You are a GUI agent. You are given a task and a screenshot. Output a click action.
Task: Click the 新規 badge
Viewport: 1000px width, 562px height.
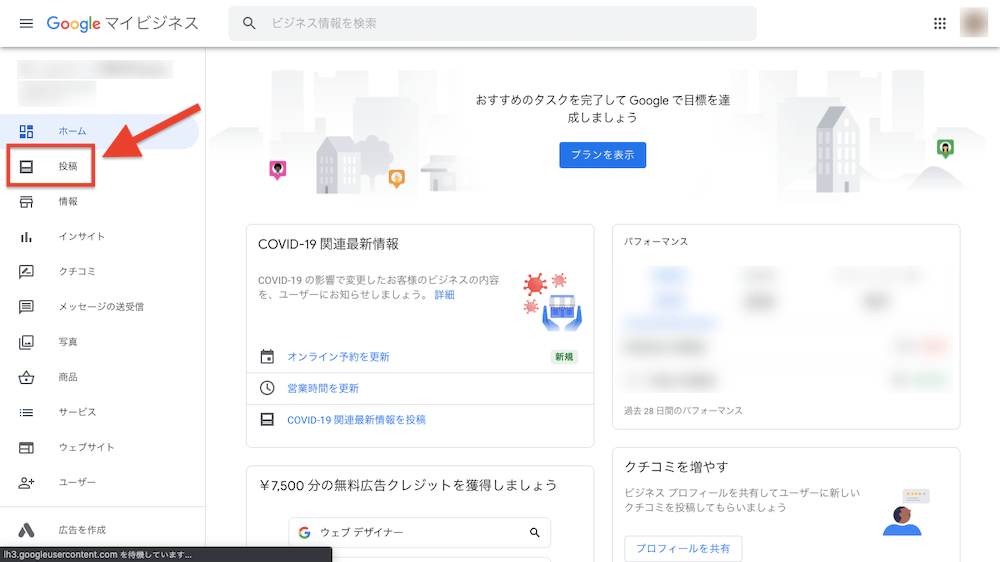click(564, 357)
